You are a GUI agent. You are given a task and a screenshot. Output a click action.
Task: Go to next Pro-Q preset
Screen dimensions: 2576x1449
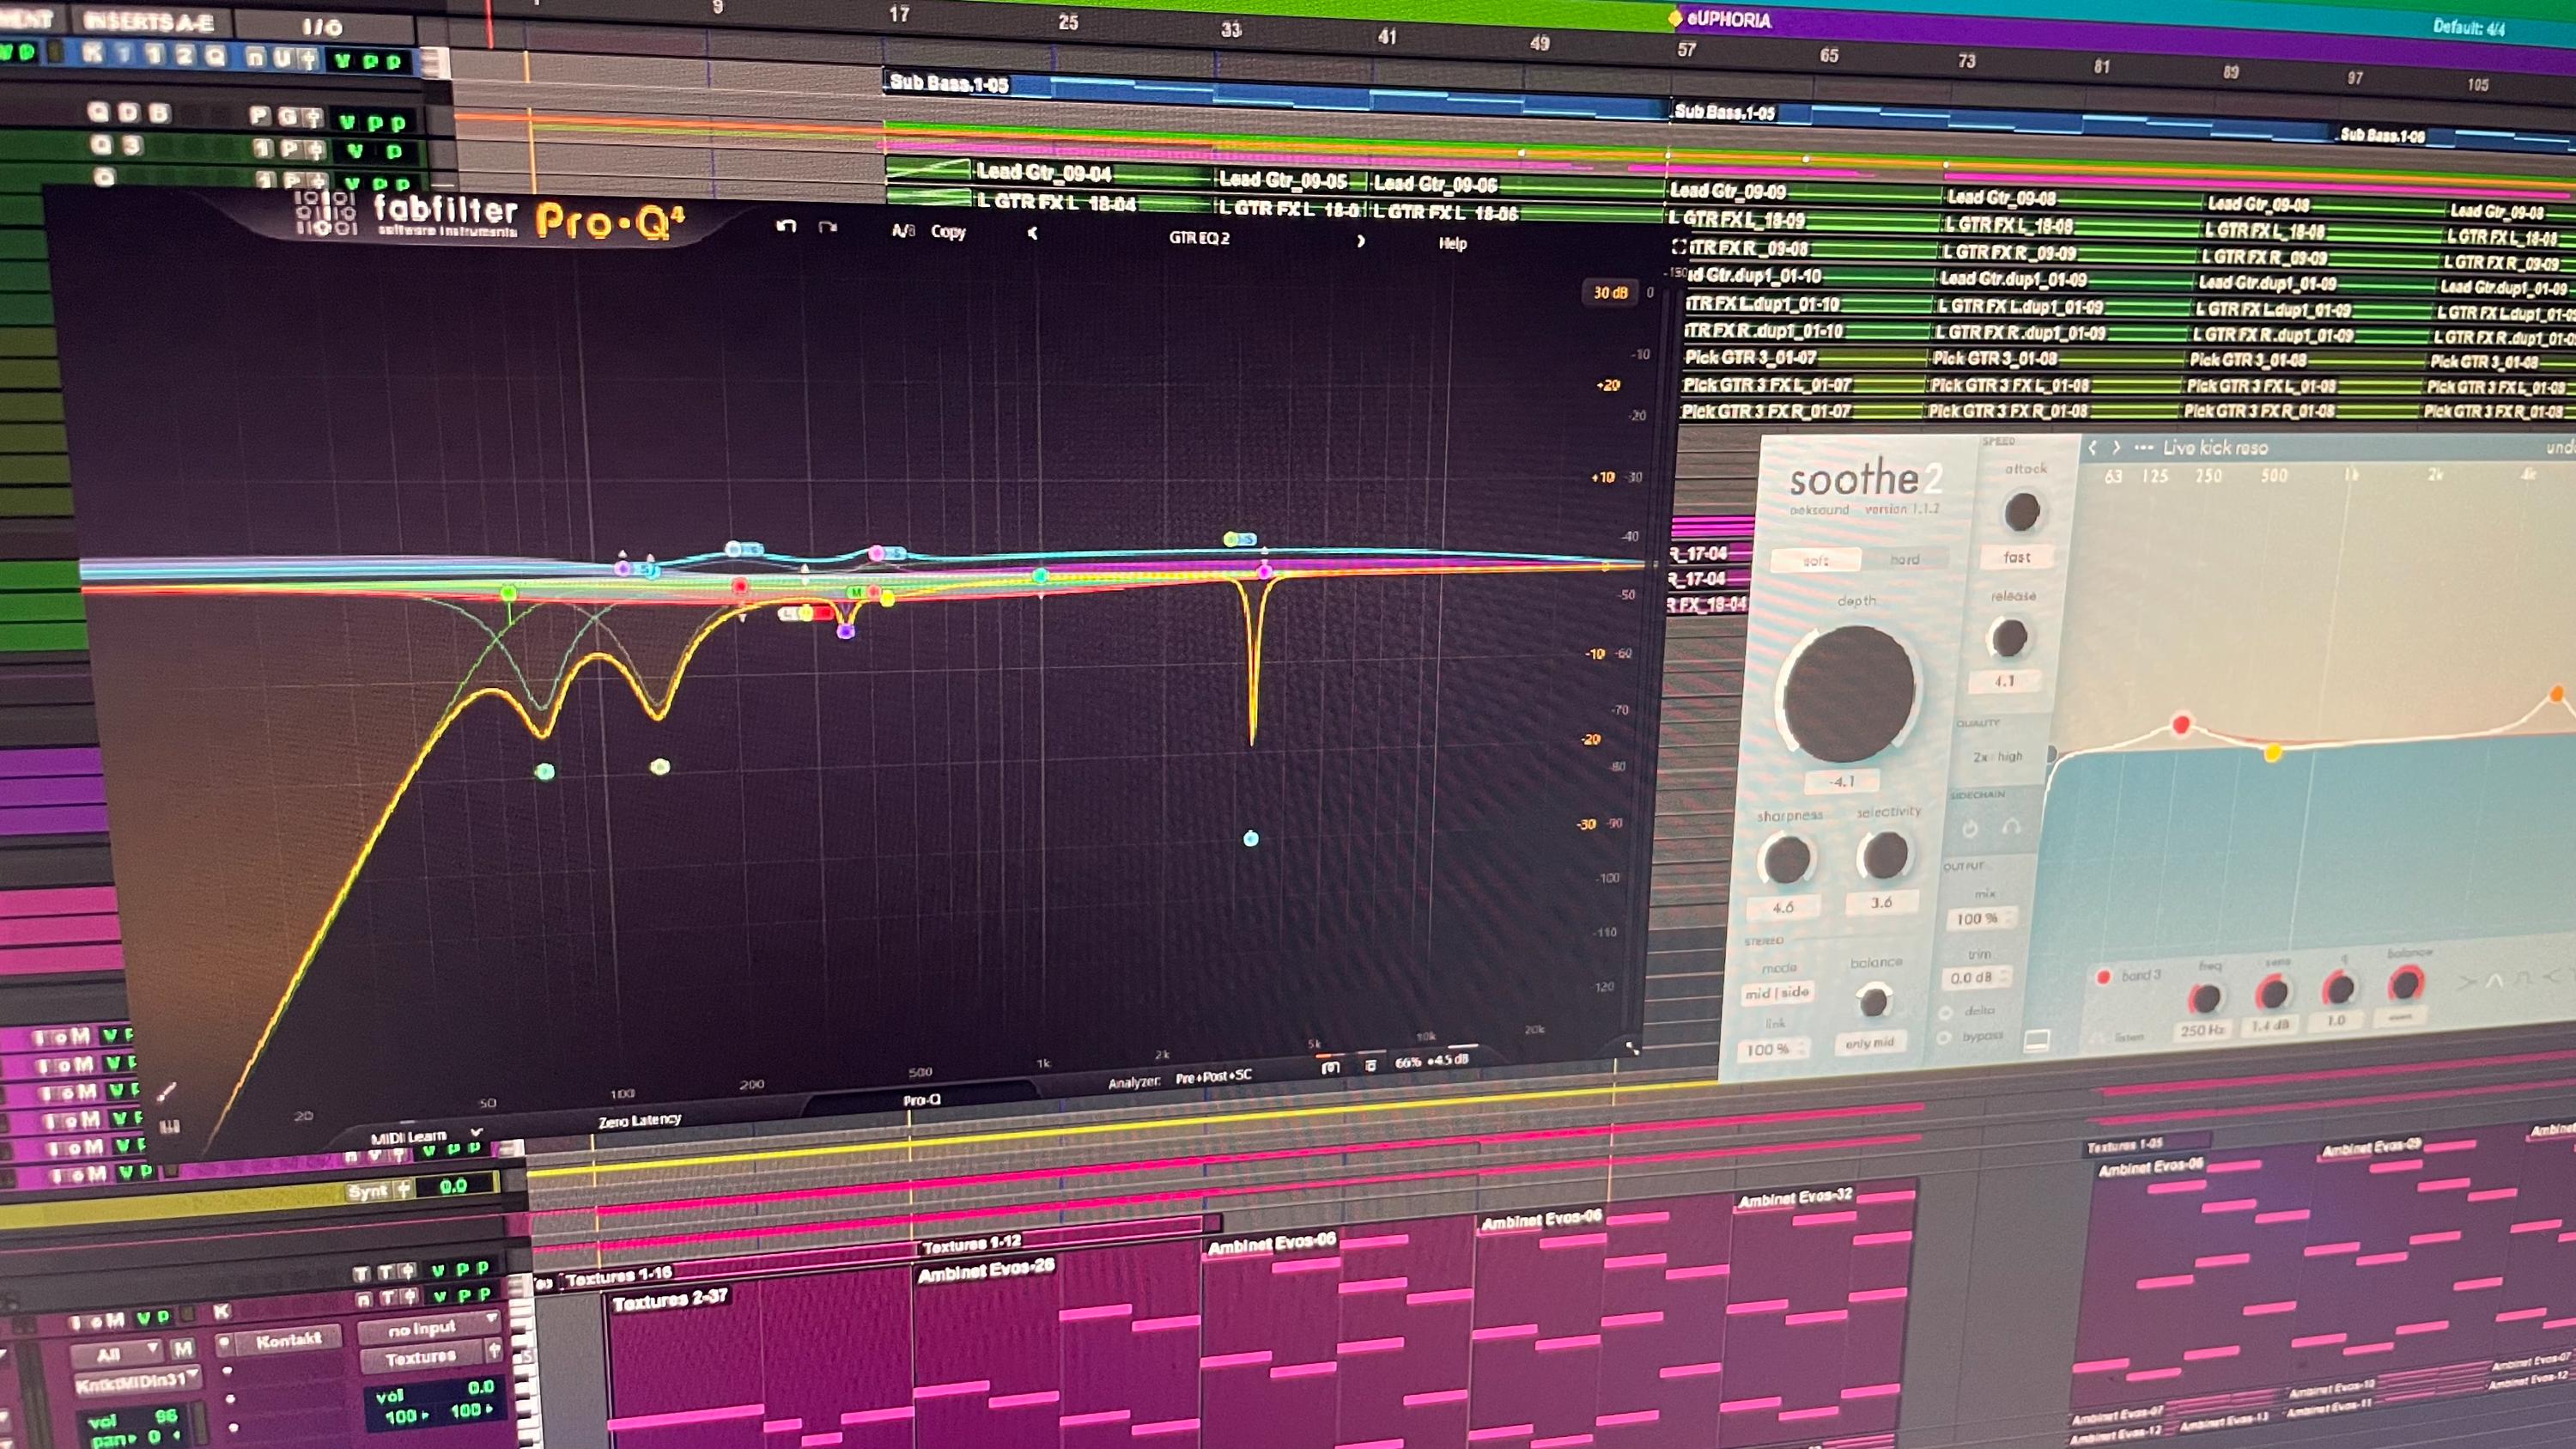pyautogui.click(x=1360, y=241)
